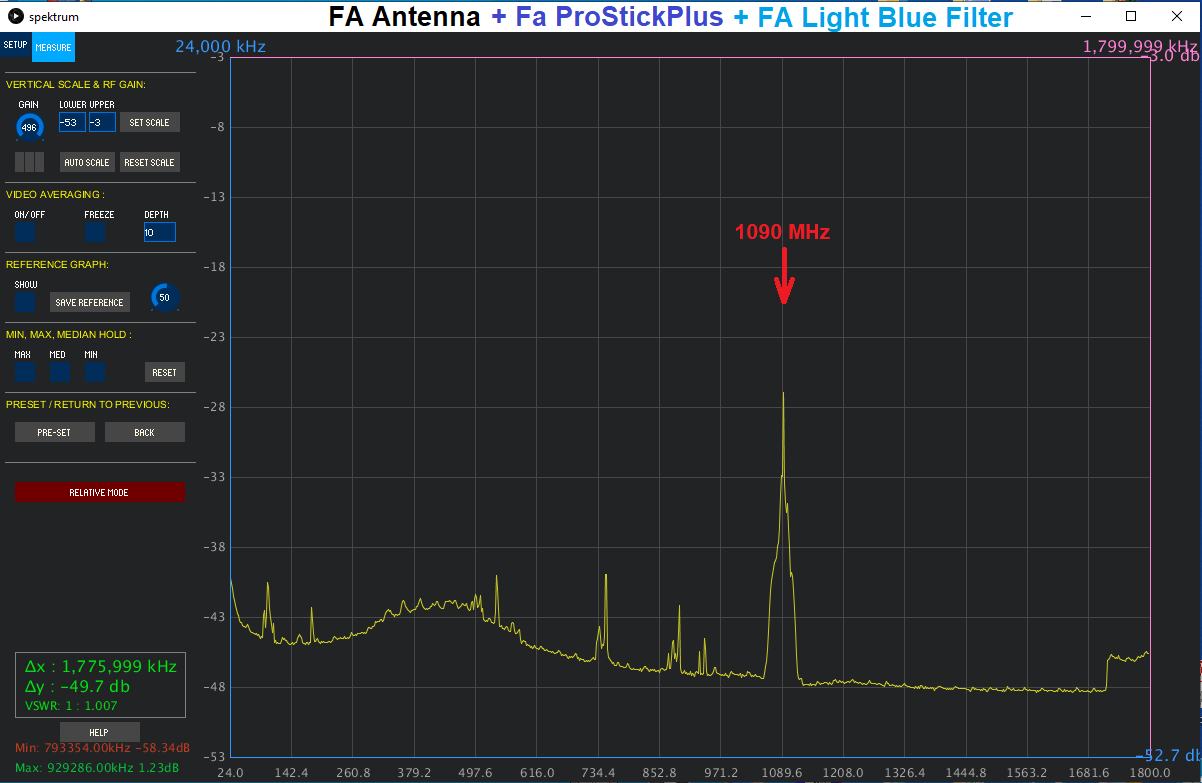Enable MIN hold checkbox
This screenshot has width=1202, height=783.
(x=95, y=372)
